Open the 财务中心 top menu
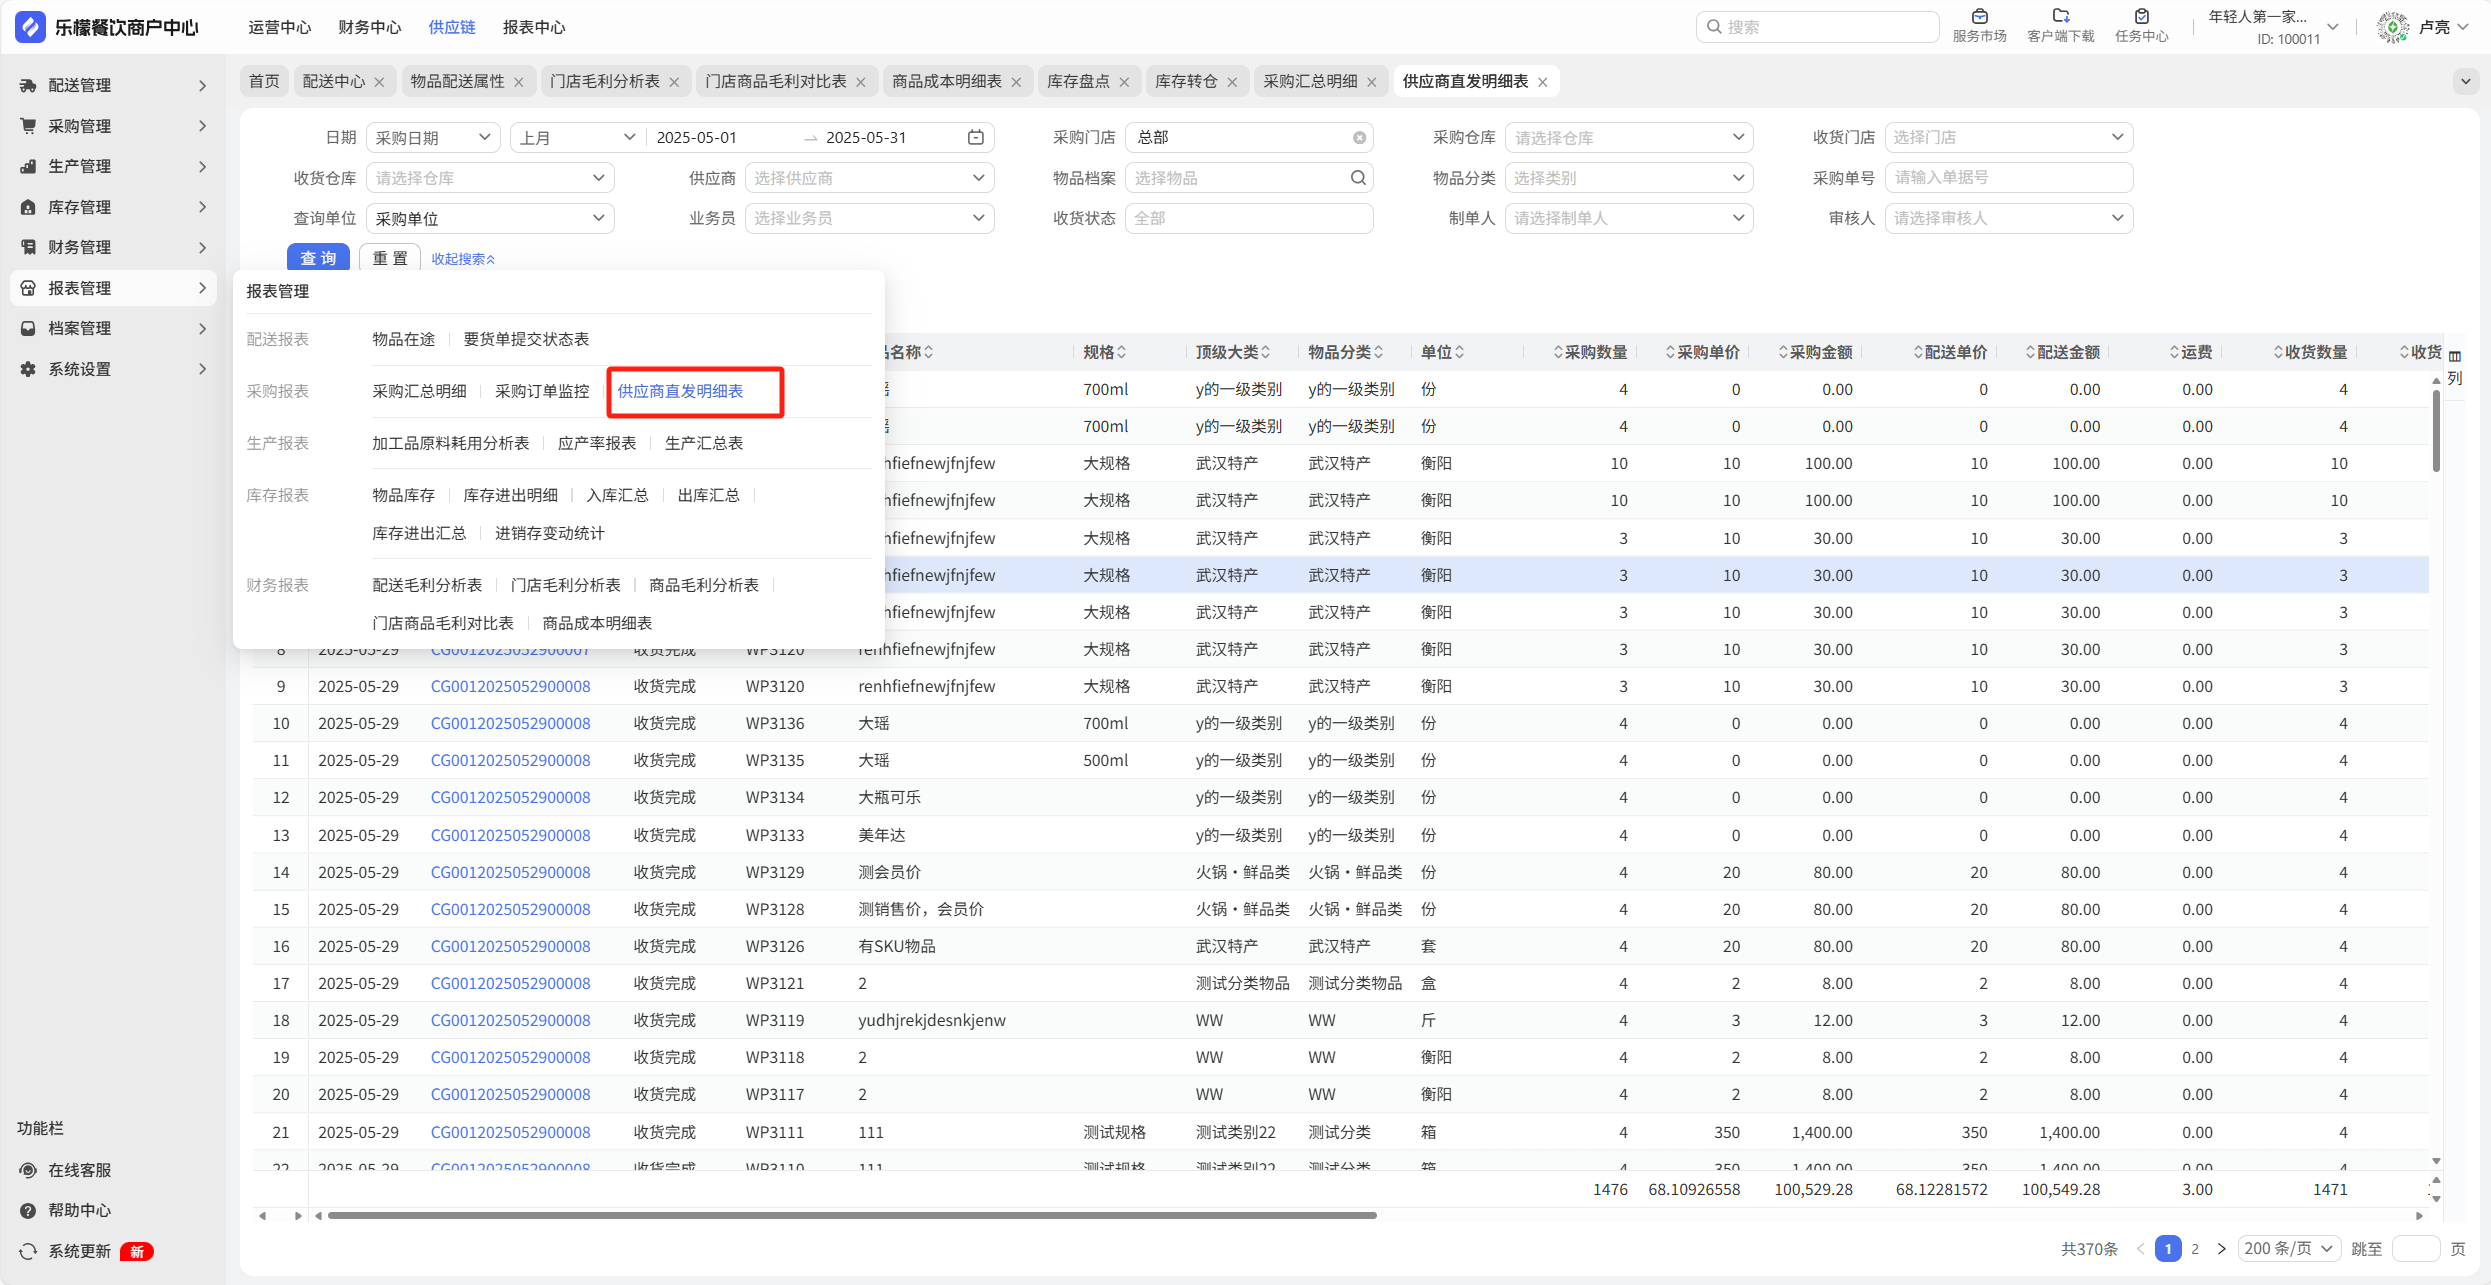Screen dimensions: 2491x1285 [369, 27]
